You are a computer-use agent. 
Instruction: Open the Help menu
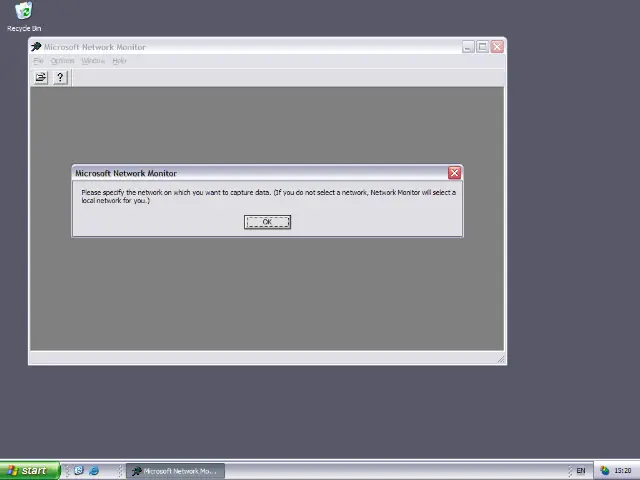pos(120,61)
